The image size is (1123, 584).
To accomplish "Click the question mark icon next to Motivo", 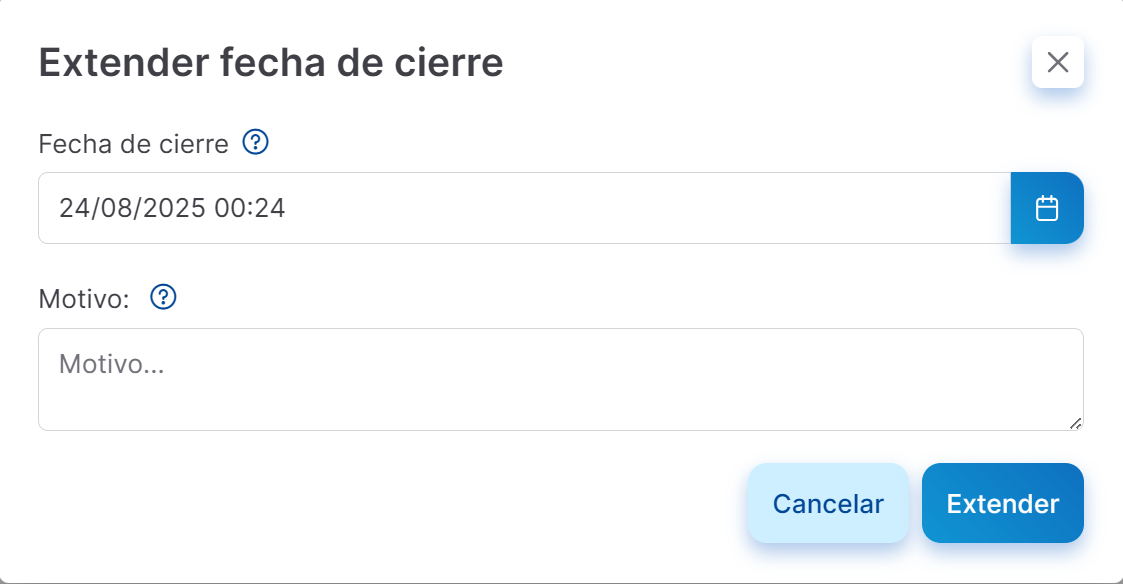I will click(x=162, y=297).
